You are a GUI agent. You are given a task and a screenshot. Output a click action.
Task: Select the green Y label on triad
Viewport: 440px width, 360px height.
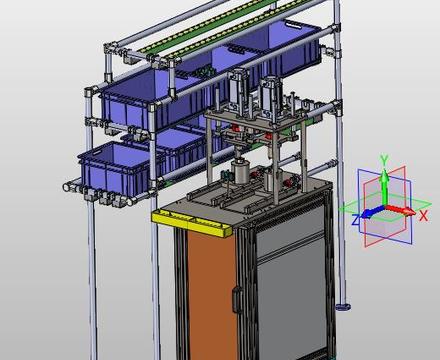point(384,160)
